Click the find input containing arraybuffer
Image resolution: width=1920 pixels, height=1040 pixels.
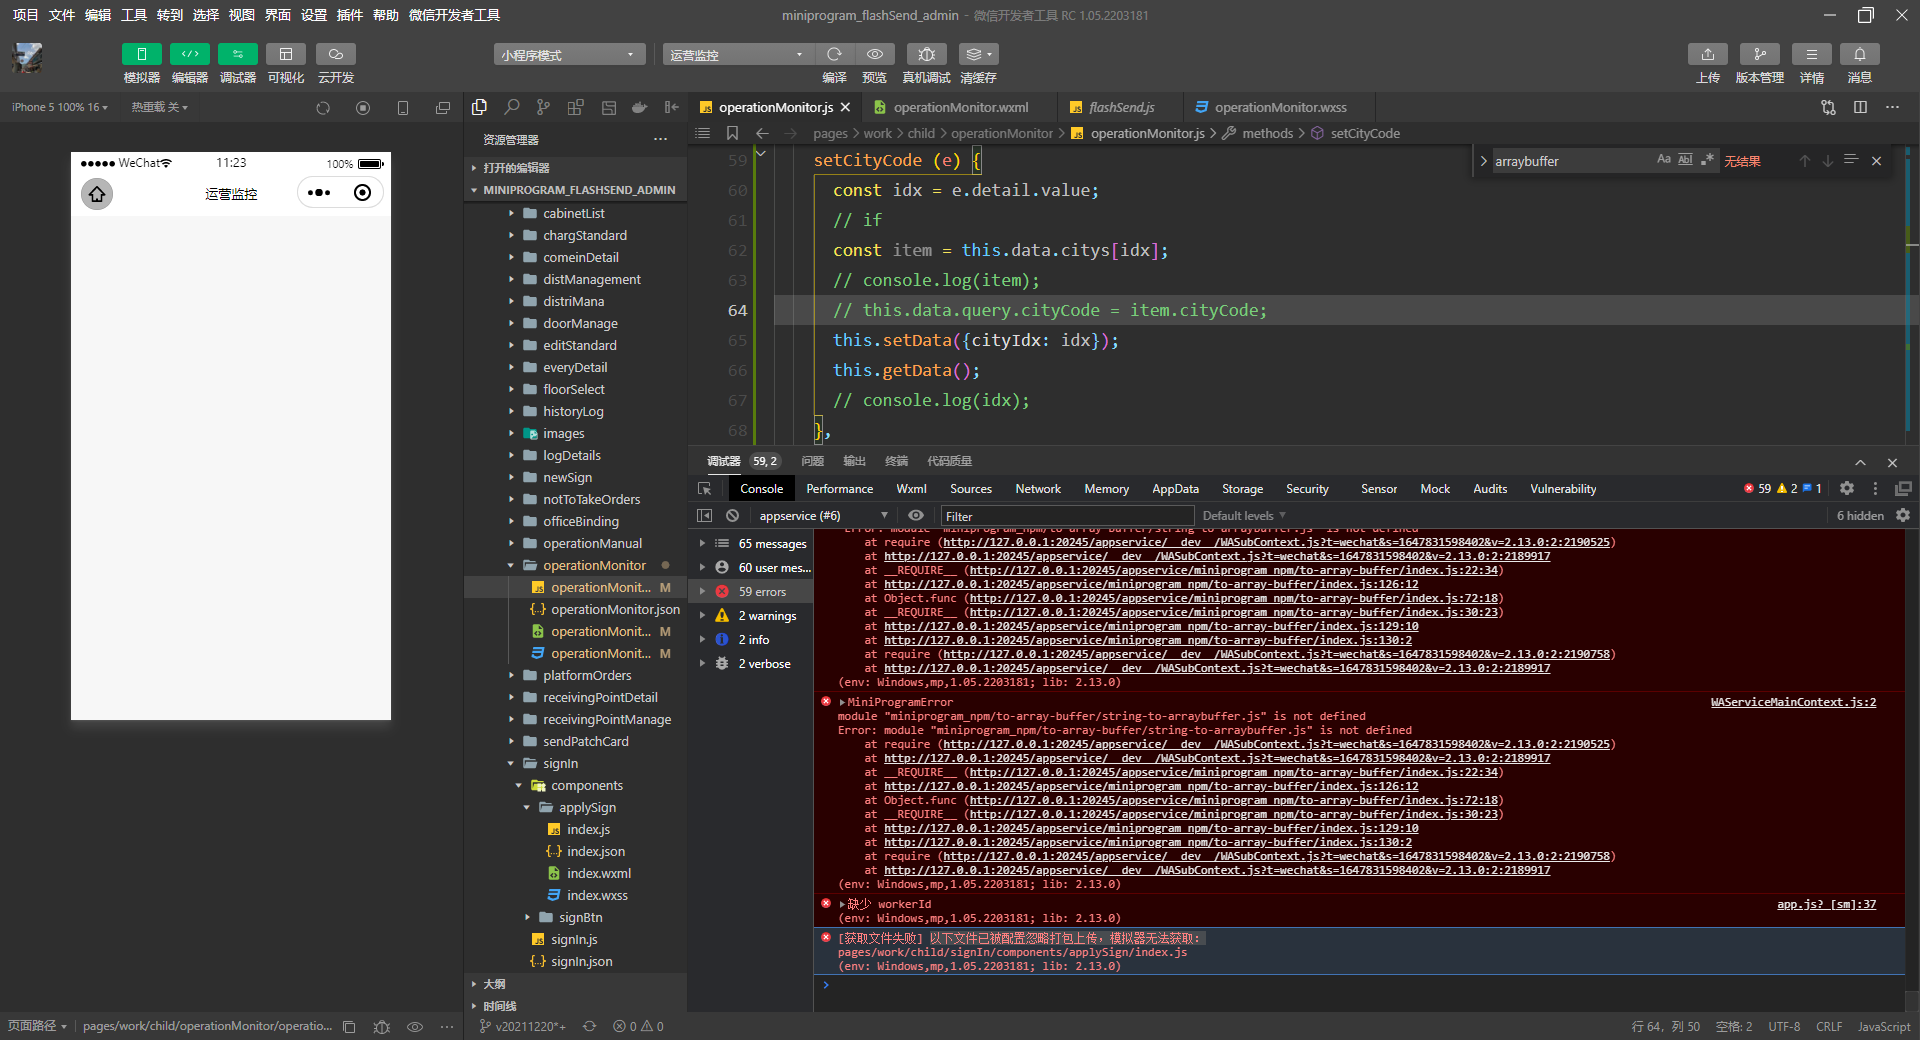tap(1572, 161)
